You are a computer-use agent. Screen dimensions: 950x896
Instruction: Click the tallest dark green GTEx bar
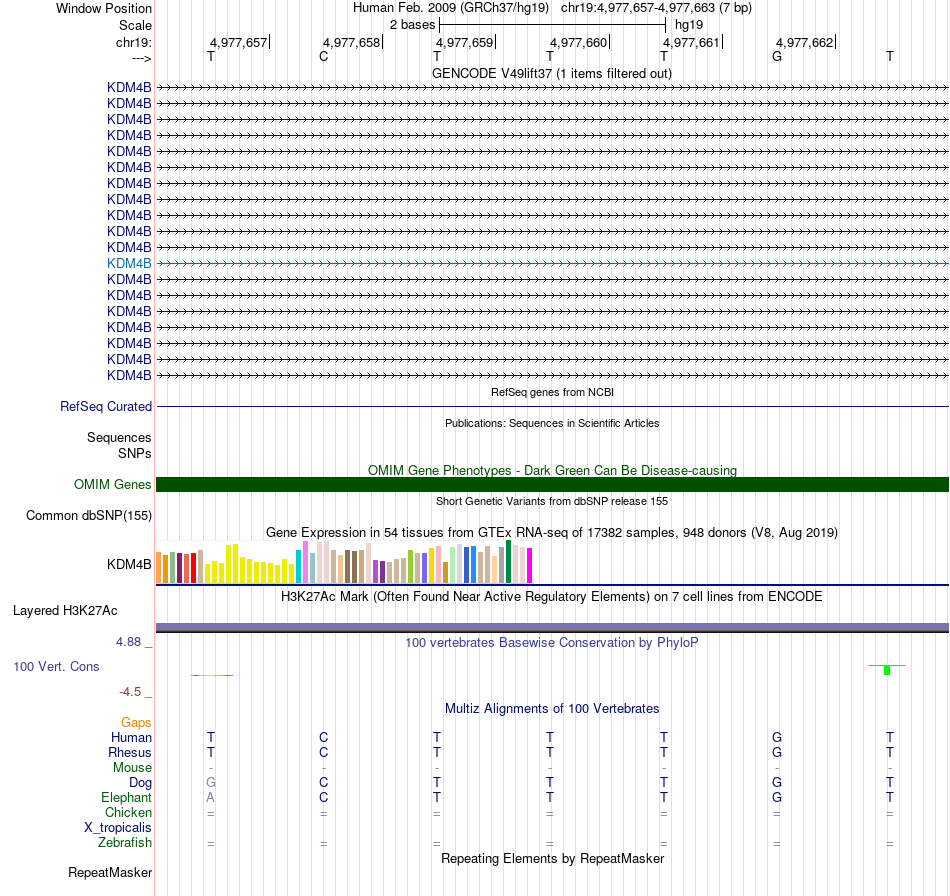point(508,562)
